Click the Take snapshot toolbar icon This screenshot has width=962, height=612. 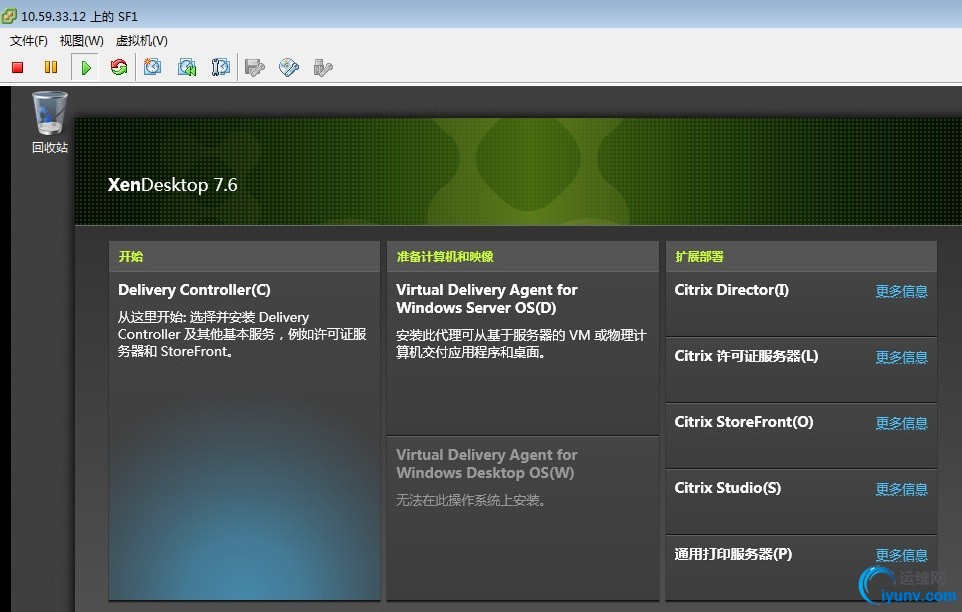coord(152,67)
